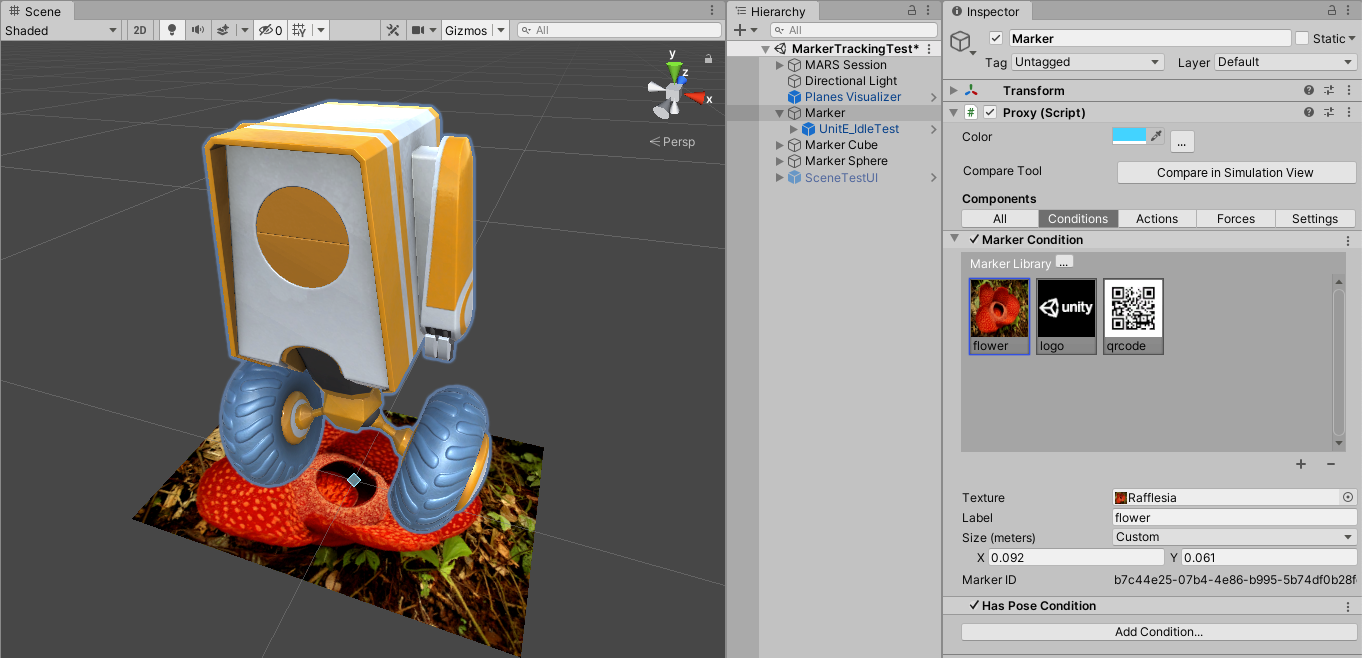Click the Add Condition button
The width and height of the screenshot is (1362, 658).
click(x=1158, y=632)
